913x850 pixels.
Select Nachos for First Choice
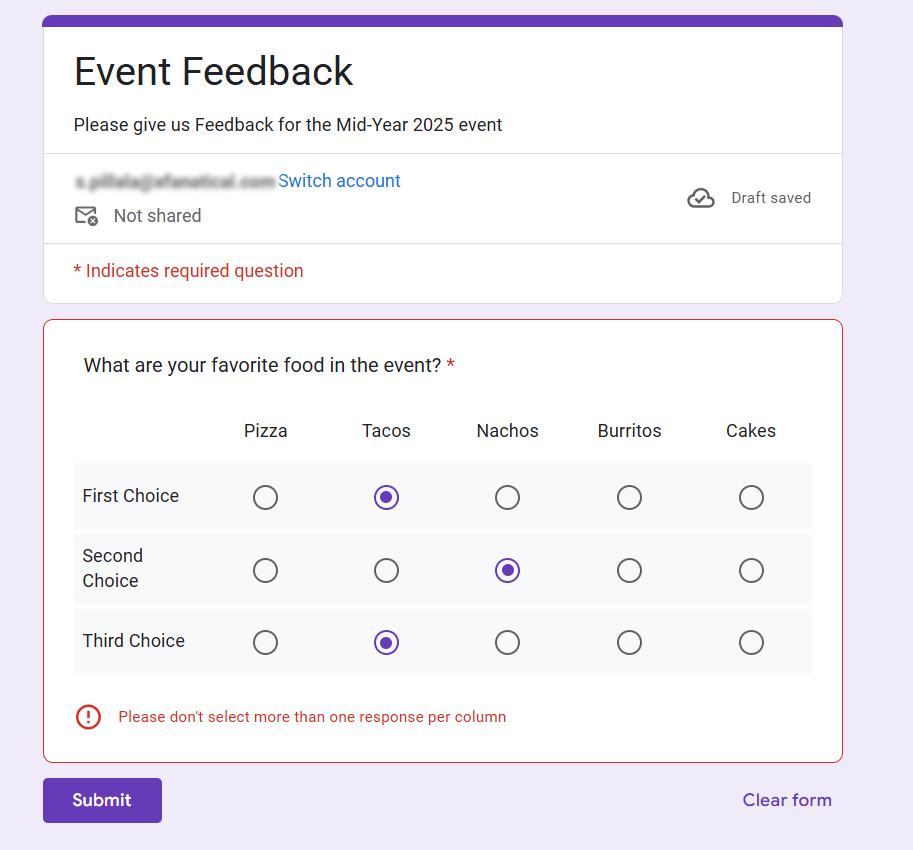pyautogui.click(x=507, y=497)
